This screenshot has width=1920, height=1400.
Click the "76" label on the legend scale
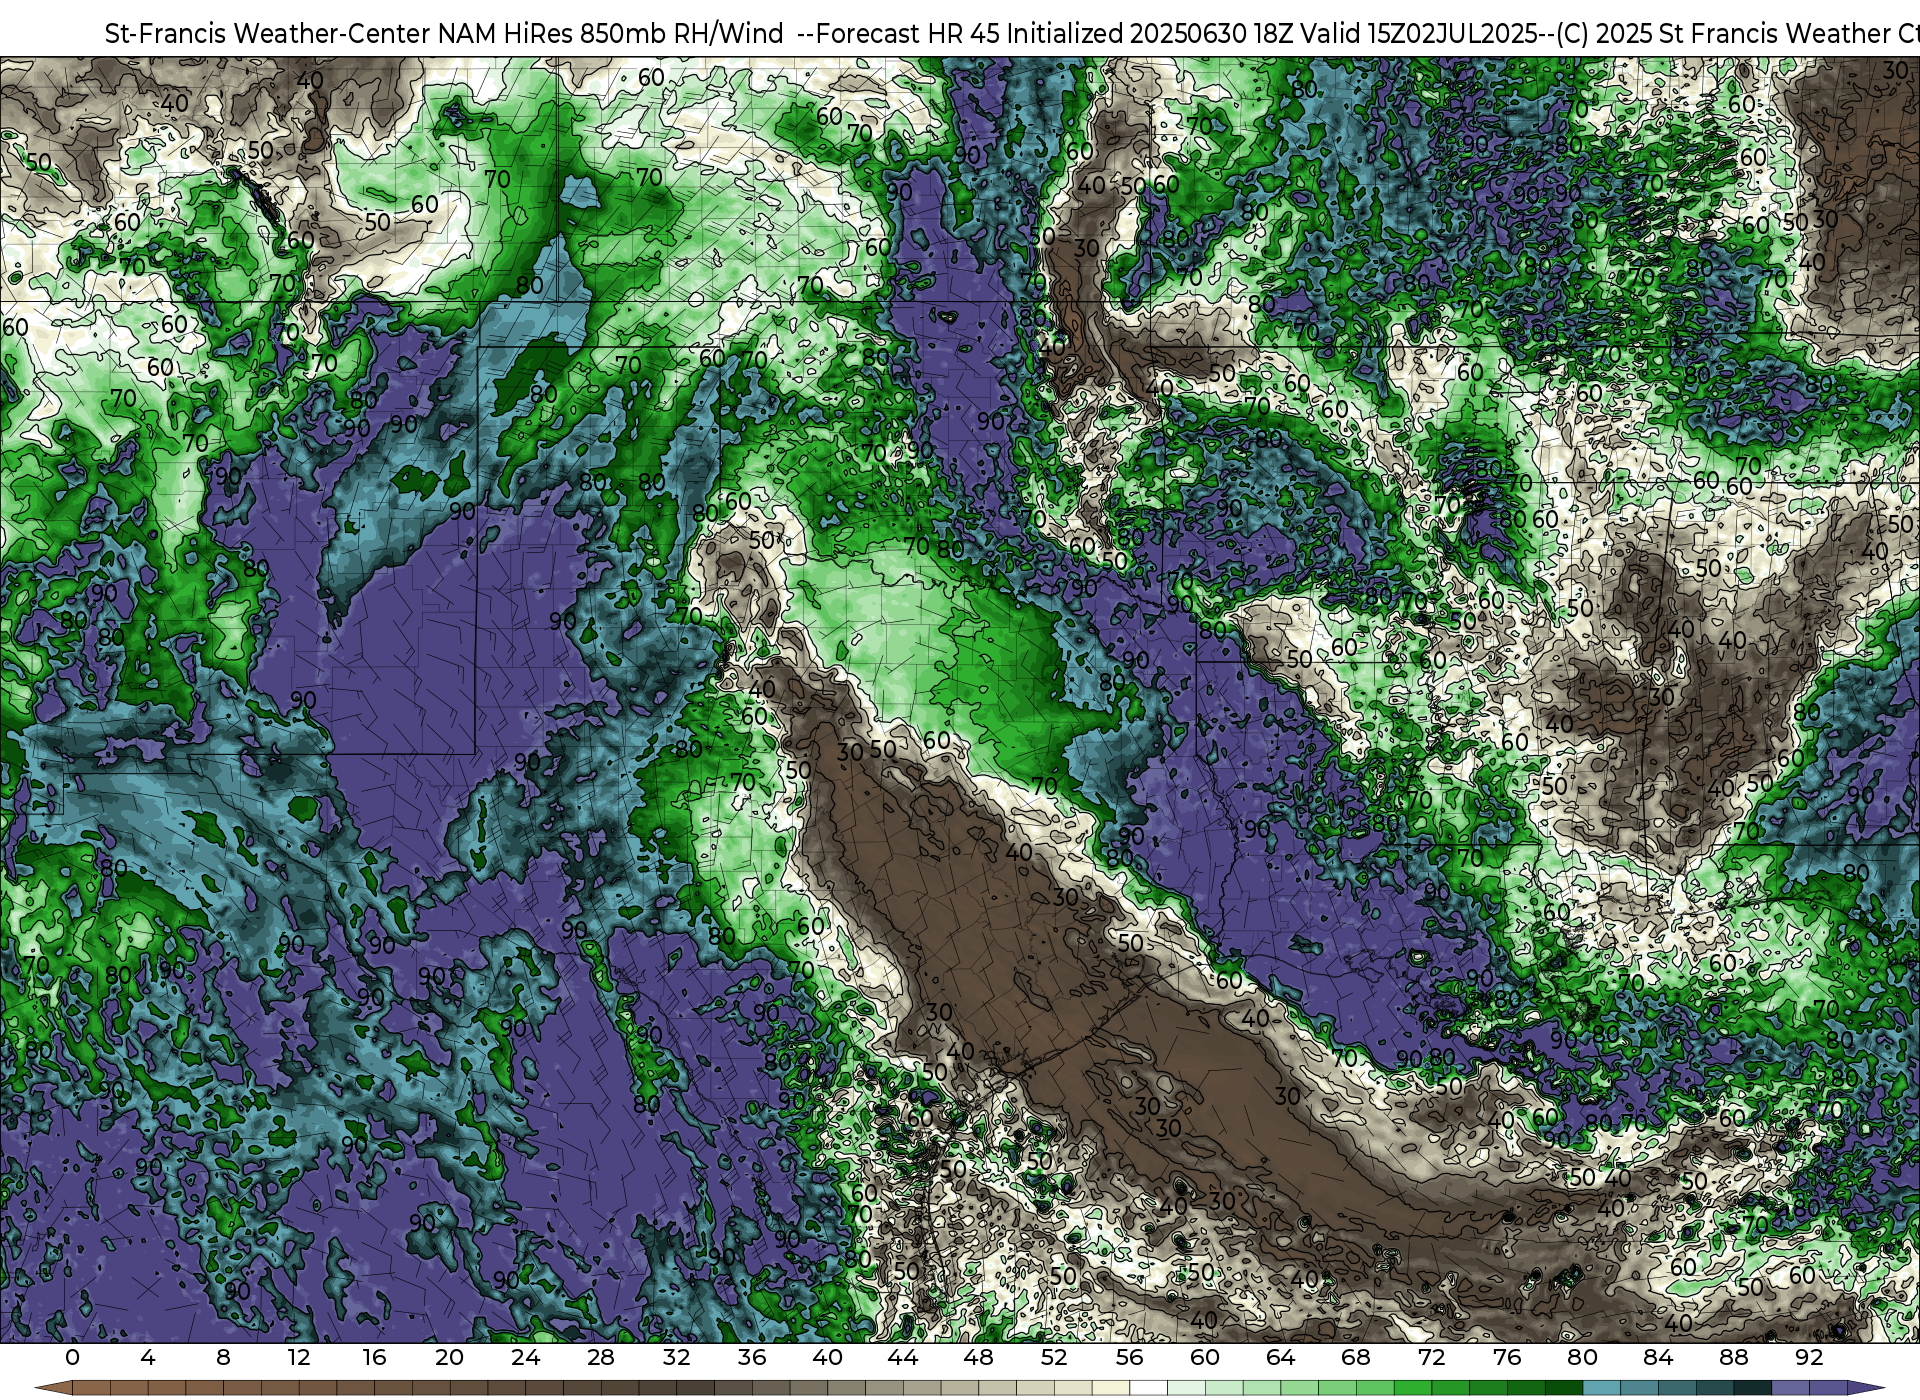tap(1506, 1358)
